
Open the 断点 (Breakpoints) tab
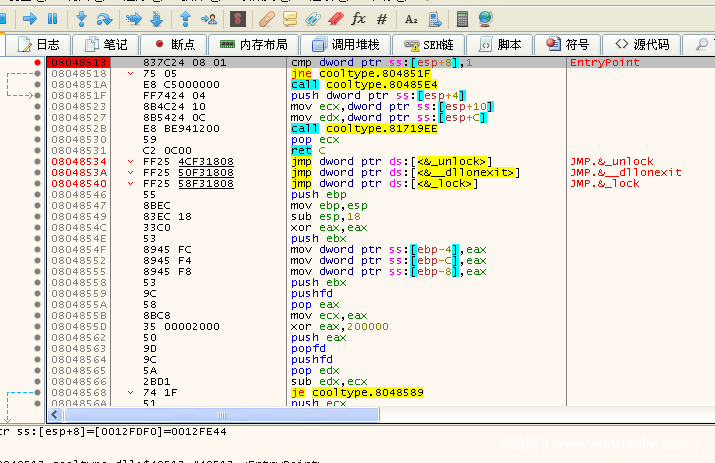pos(173,45)
